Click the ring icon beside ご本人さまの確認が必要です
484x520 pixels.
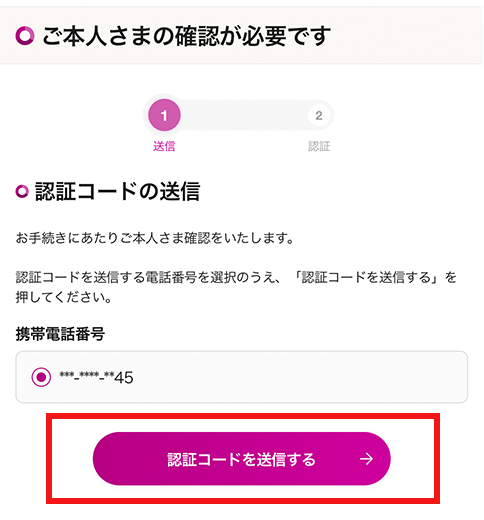[25, 36]
